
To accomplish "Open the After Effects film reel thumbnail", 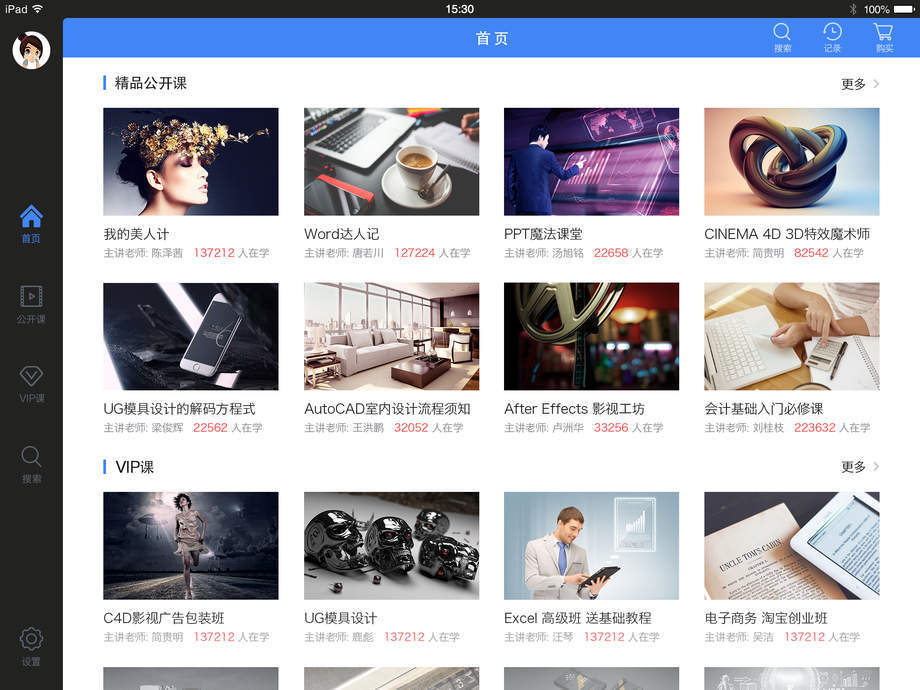I will point(591,336).
